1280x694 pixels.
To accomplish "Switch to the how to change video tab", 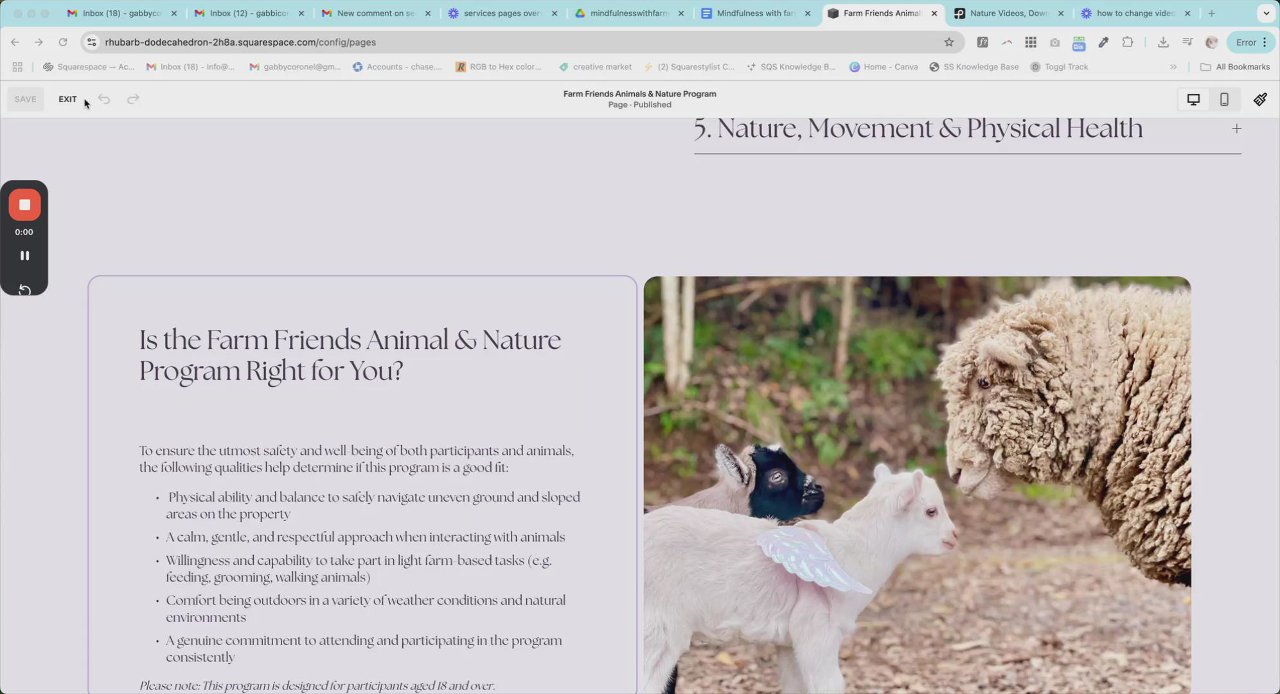I will (1137, 13).
